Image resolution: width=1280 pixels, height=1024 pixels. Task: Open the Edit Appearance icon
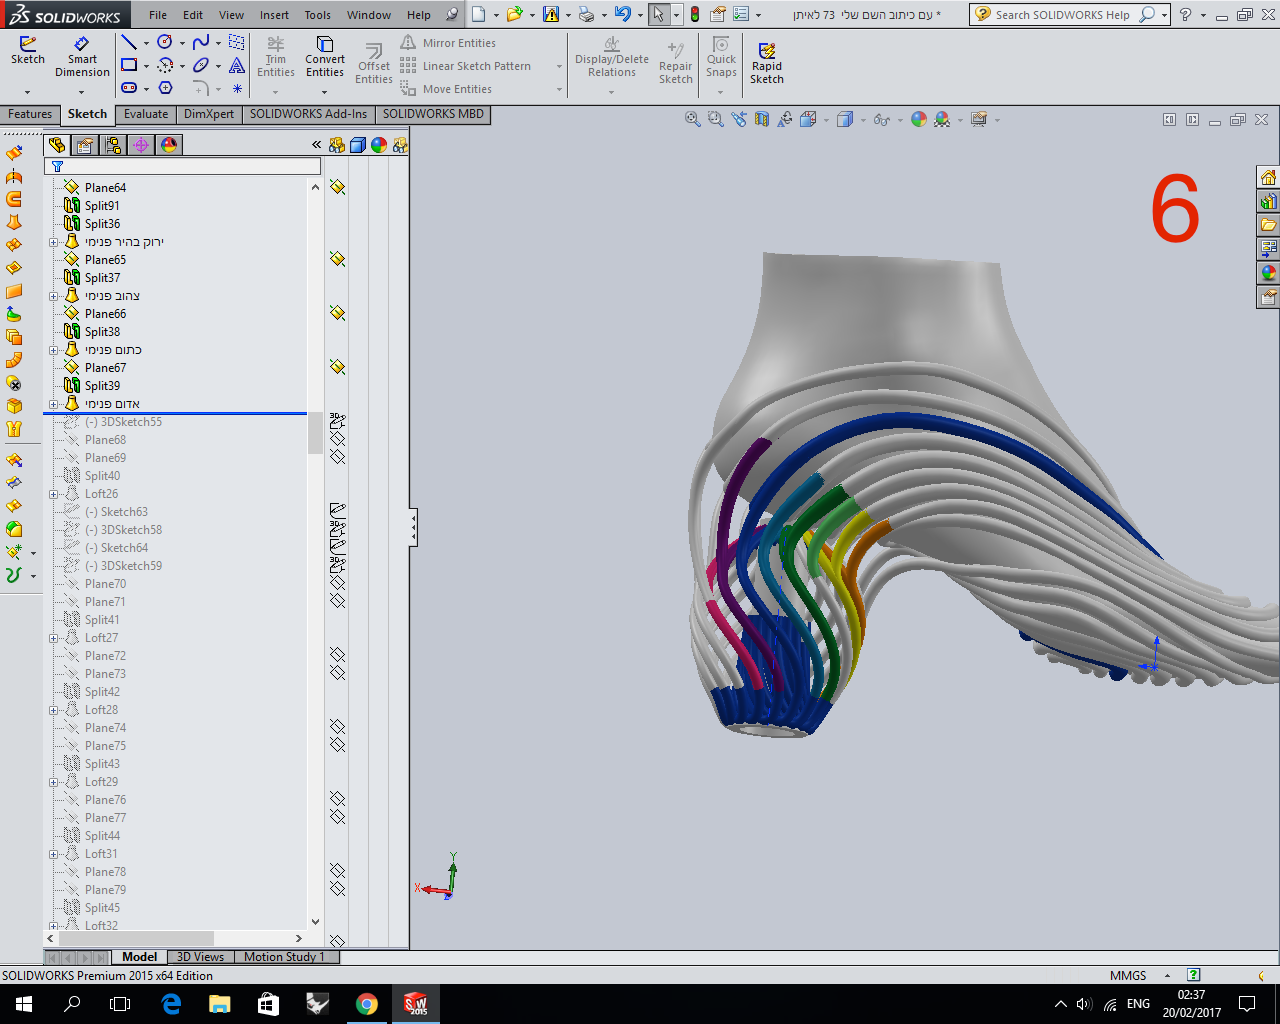pyautogui.click(x=918, y=119)
